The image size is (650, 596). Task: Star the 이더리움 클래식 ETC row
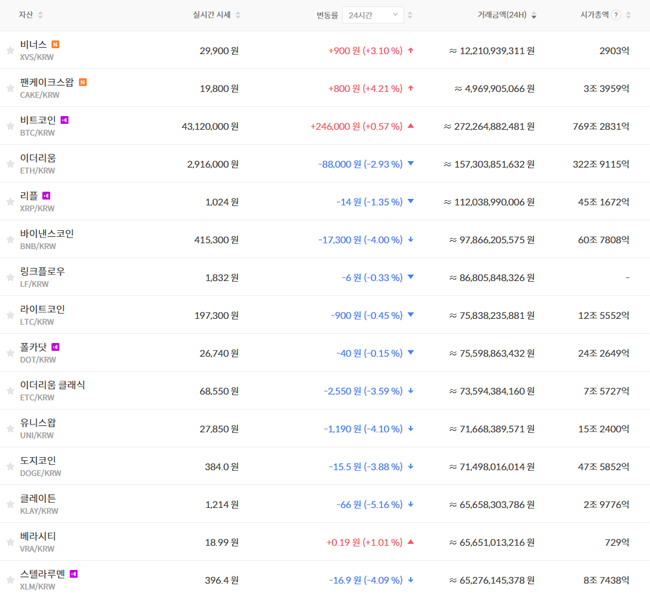click(x=10, y=391)
